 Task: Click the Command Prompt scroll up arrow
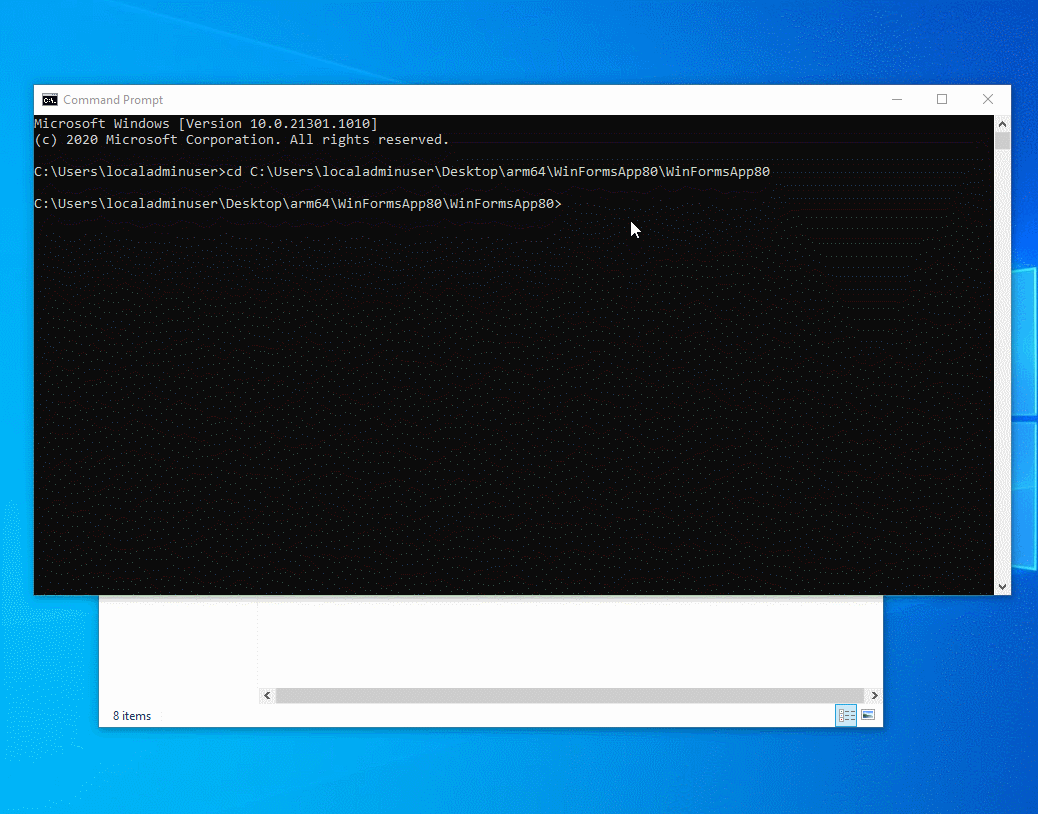point(1002,124)
